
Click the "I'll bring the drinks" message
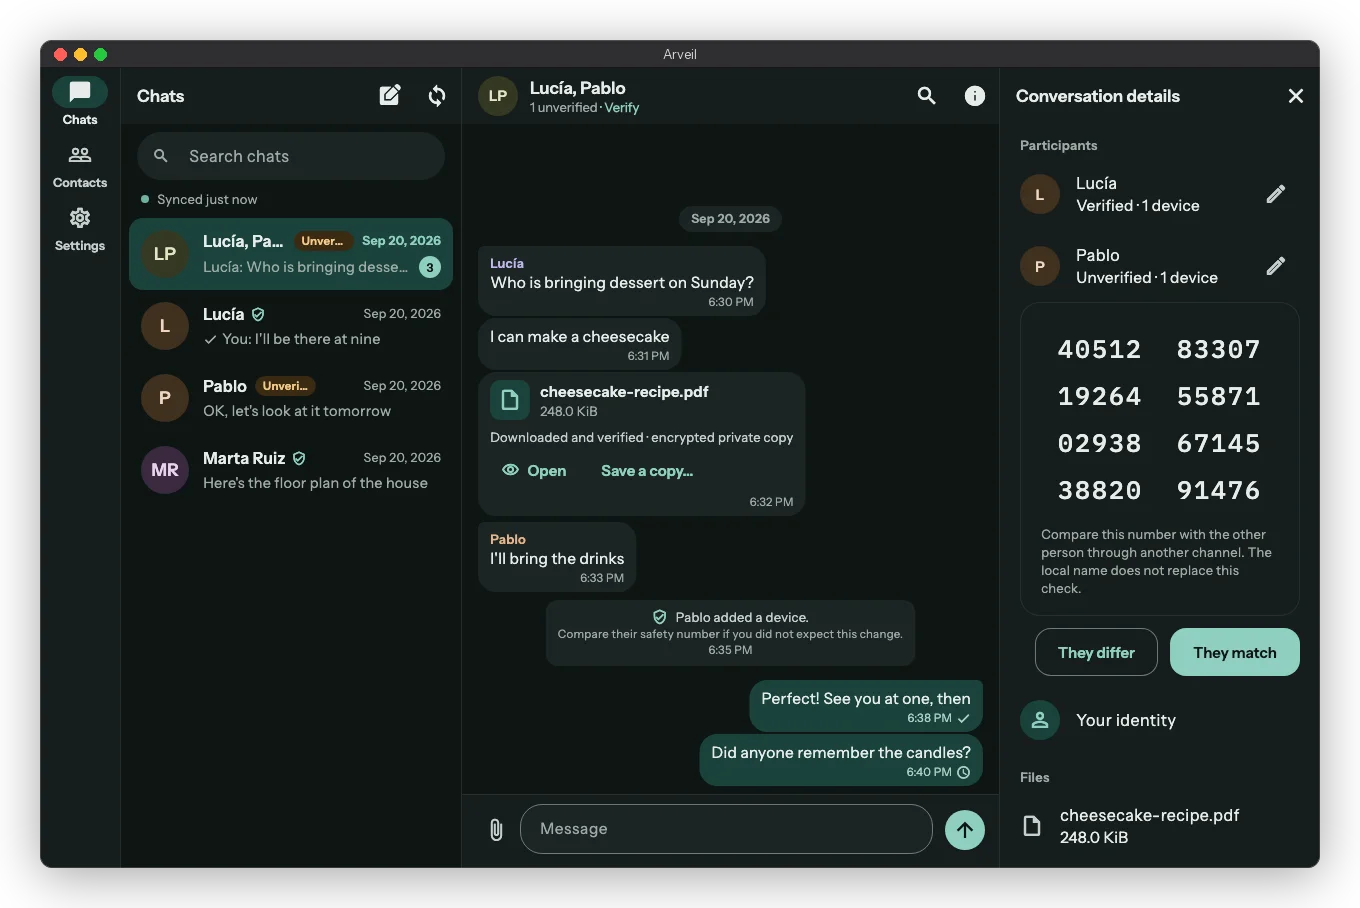point(557,557)
